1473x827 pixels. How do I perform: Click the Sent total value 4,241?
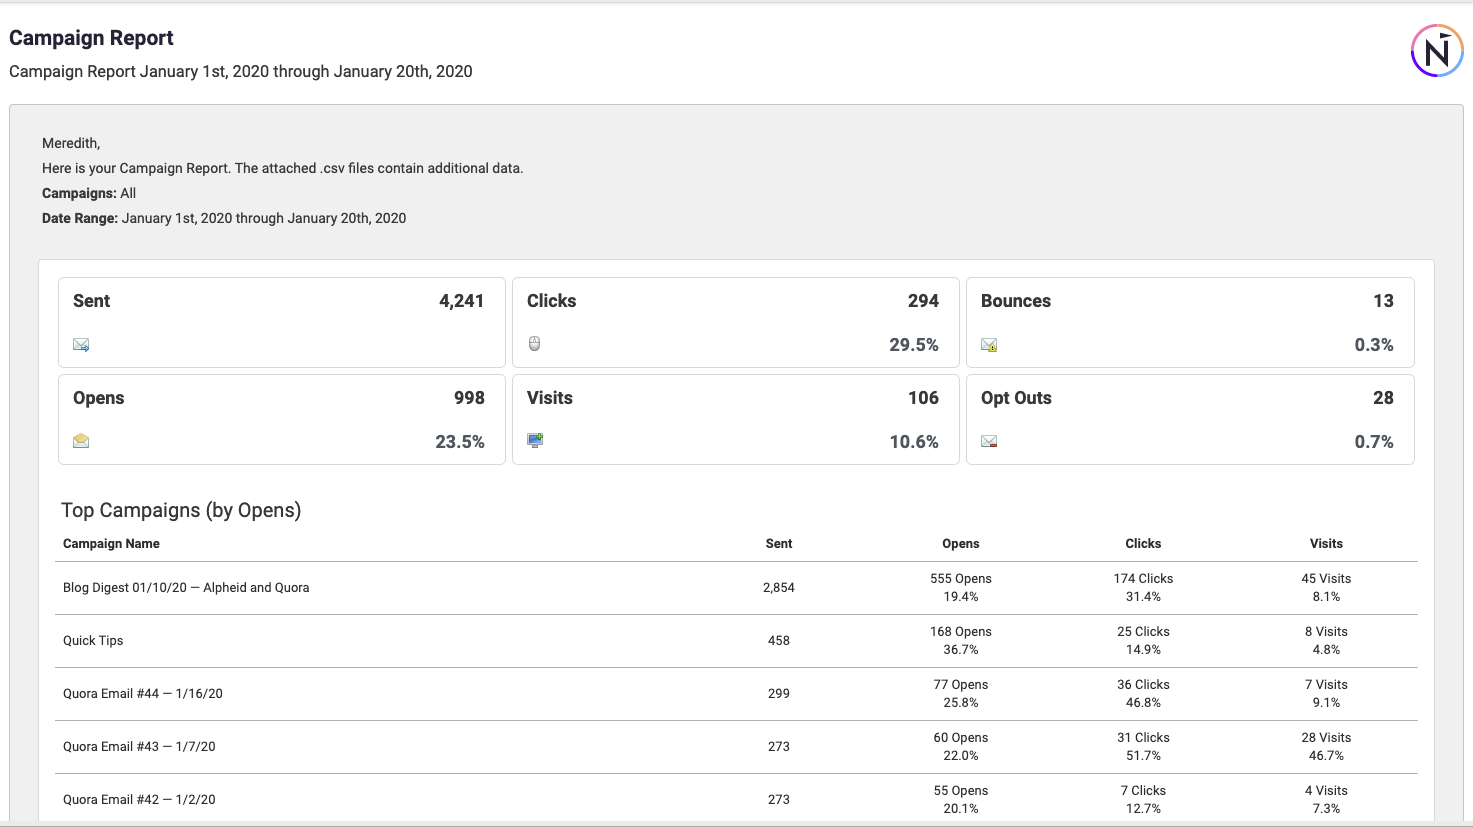tap(461, 300)
